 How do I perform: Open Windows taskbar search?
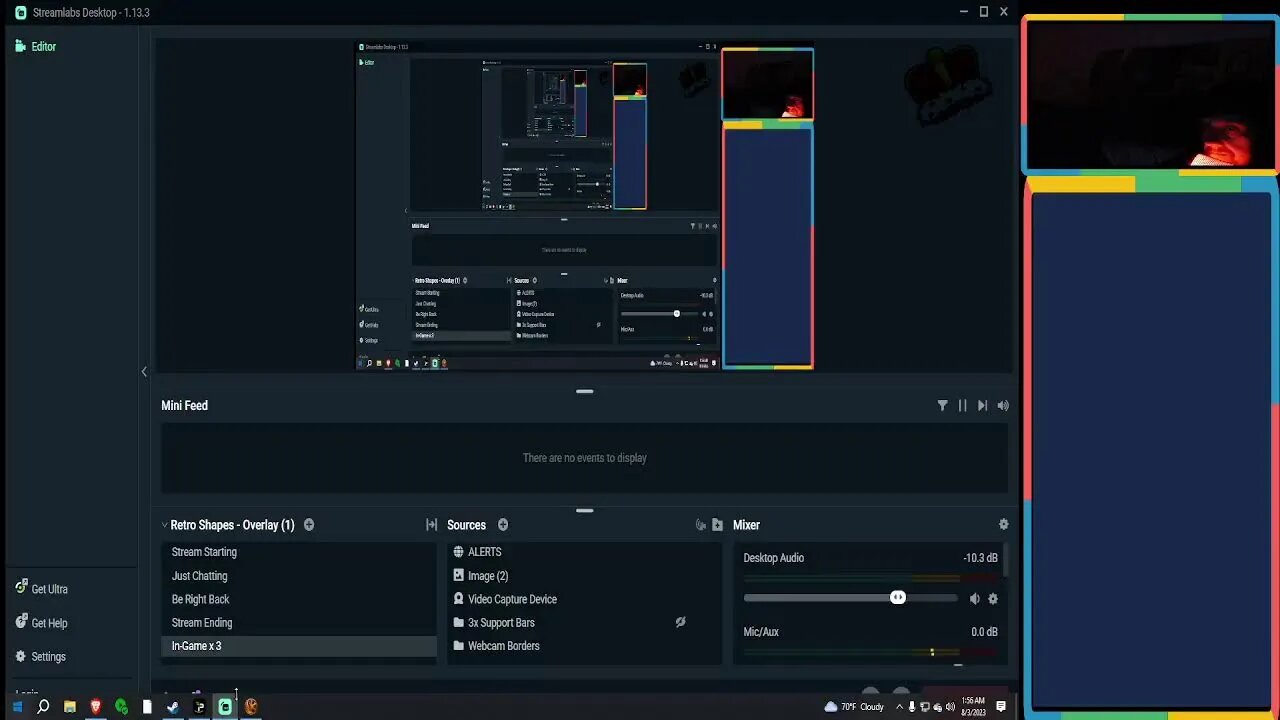click(x=43, y=707)
